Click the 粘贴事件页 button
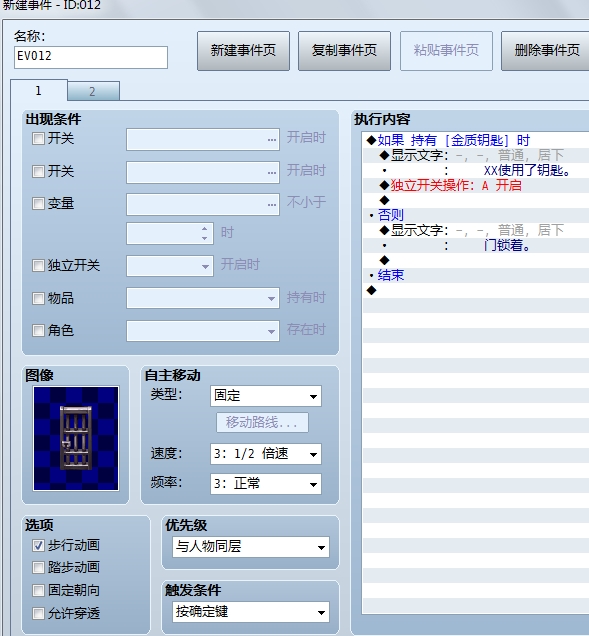This screenshot has width=589, height=636. click(446, 51)
